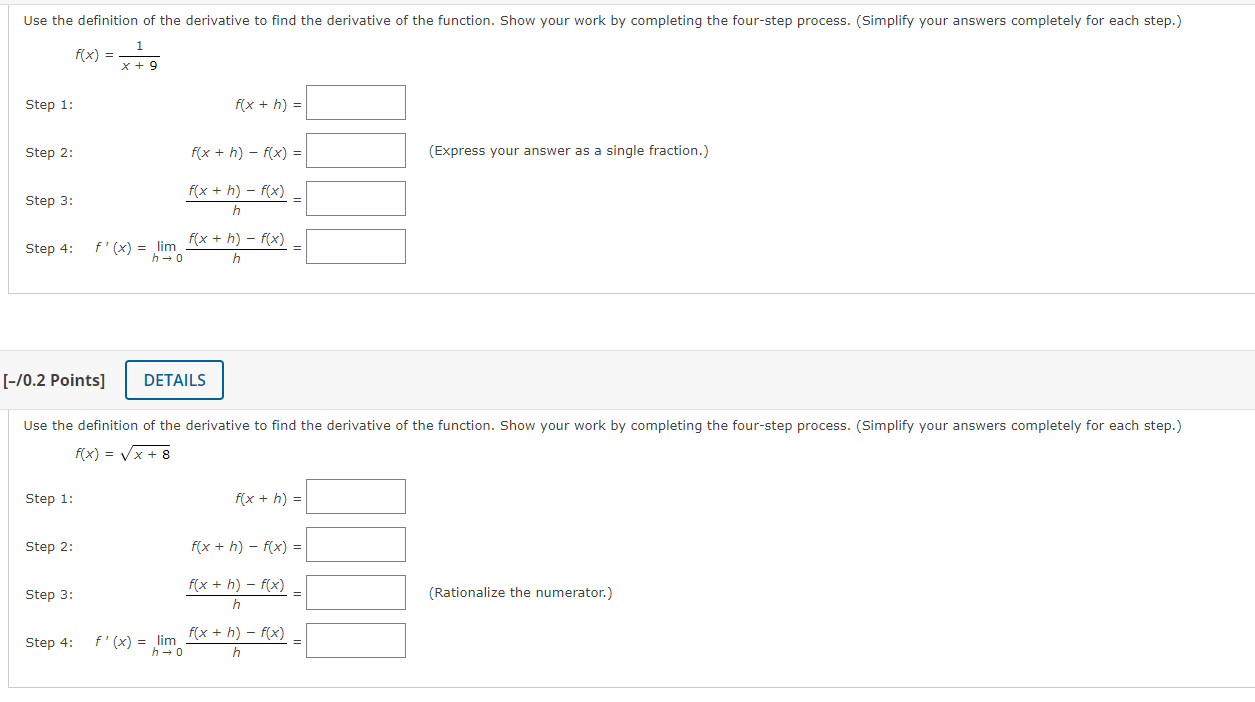Click the rationalize-numerator Step 3 answer box
This screenshot has width=1255, height=702.
[355, 592]
